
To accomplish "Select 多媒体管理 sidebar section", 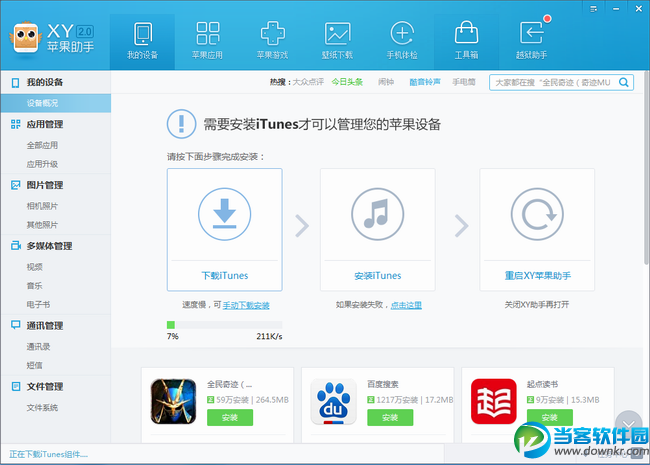I will [x=56, y=246].
